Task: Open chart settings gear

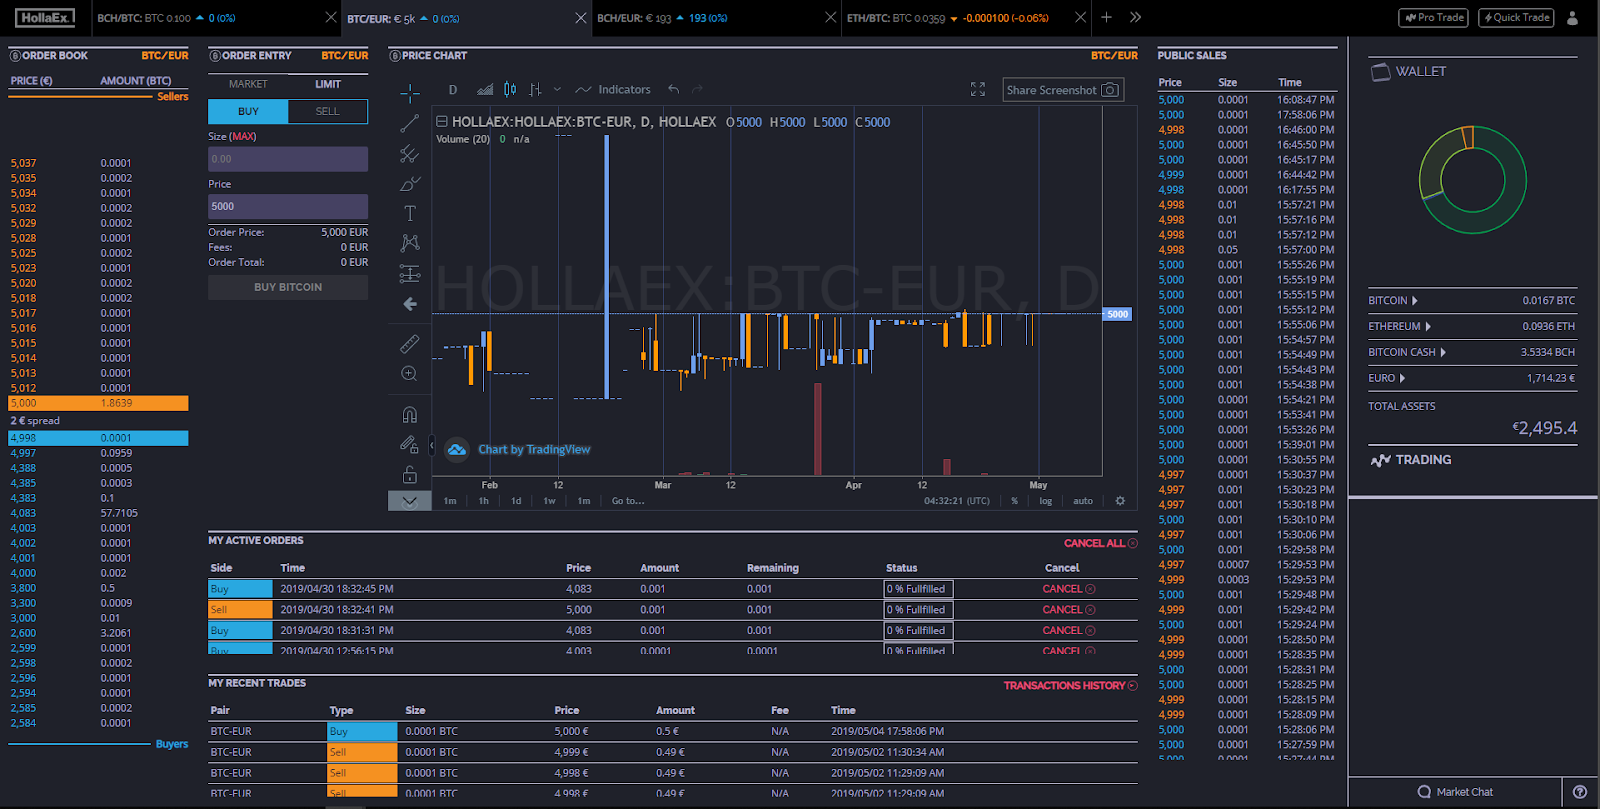Action: point(1120,501)
